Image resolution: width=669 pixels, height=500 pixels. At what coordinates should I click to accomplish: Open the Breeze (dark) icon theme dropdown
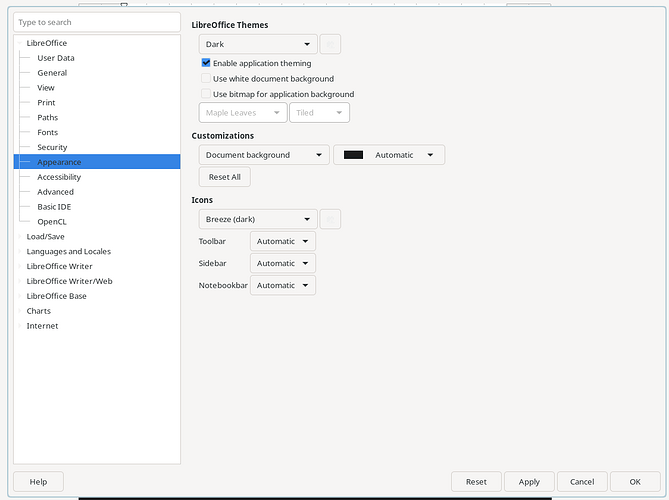point(258,219)
